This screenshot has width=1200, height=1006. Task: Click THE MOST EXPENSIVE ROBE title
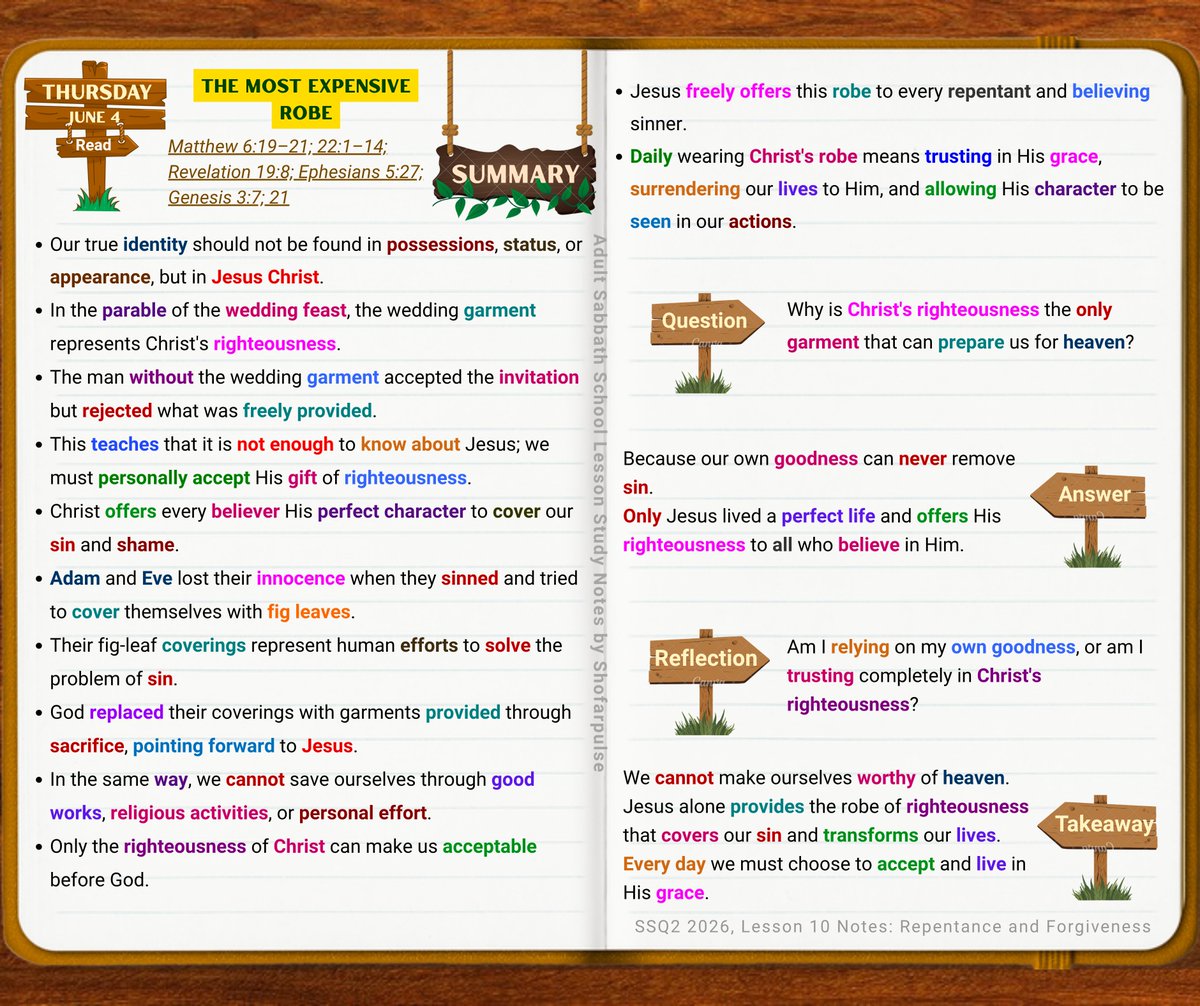coord(305,100)
